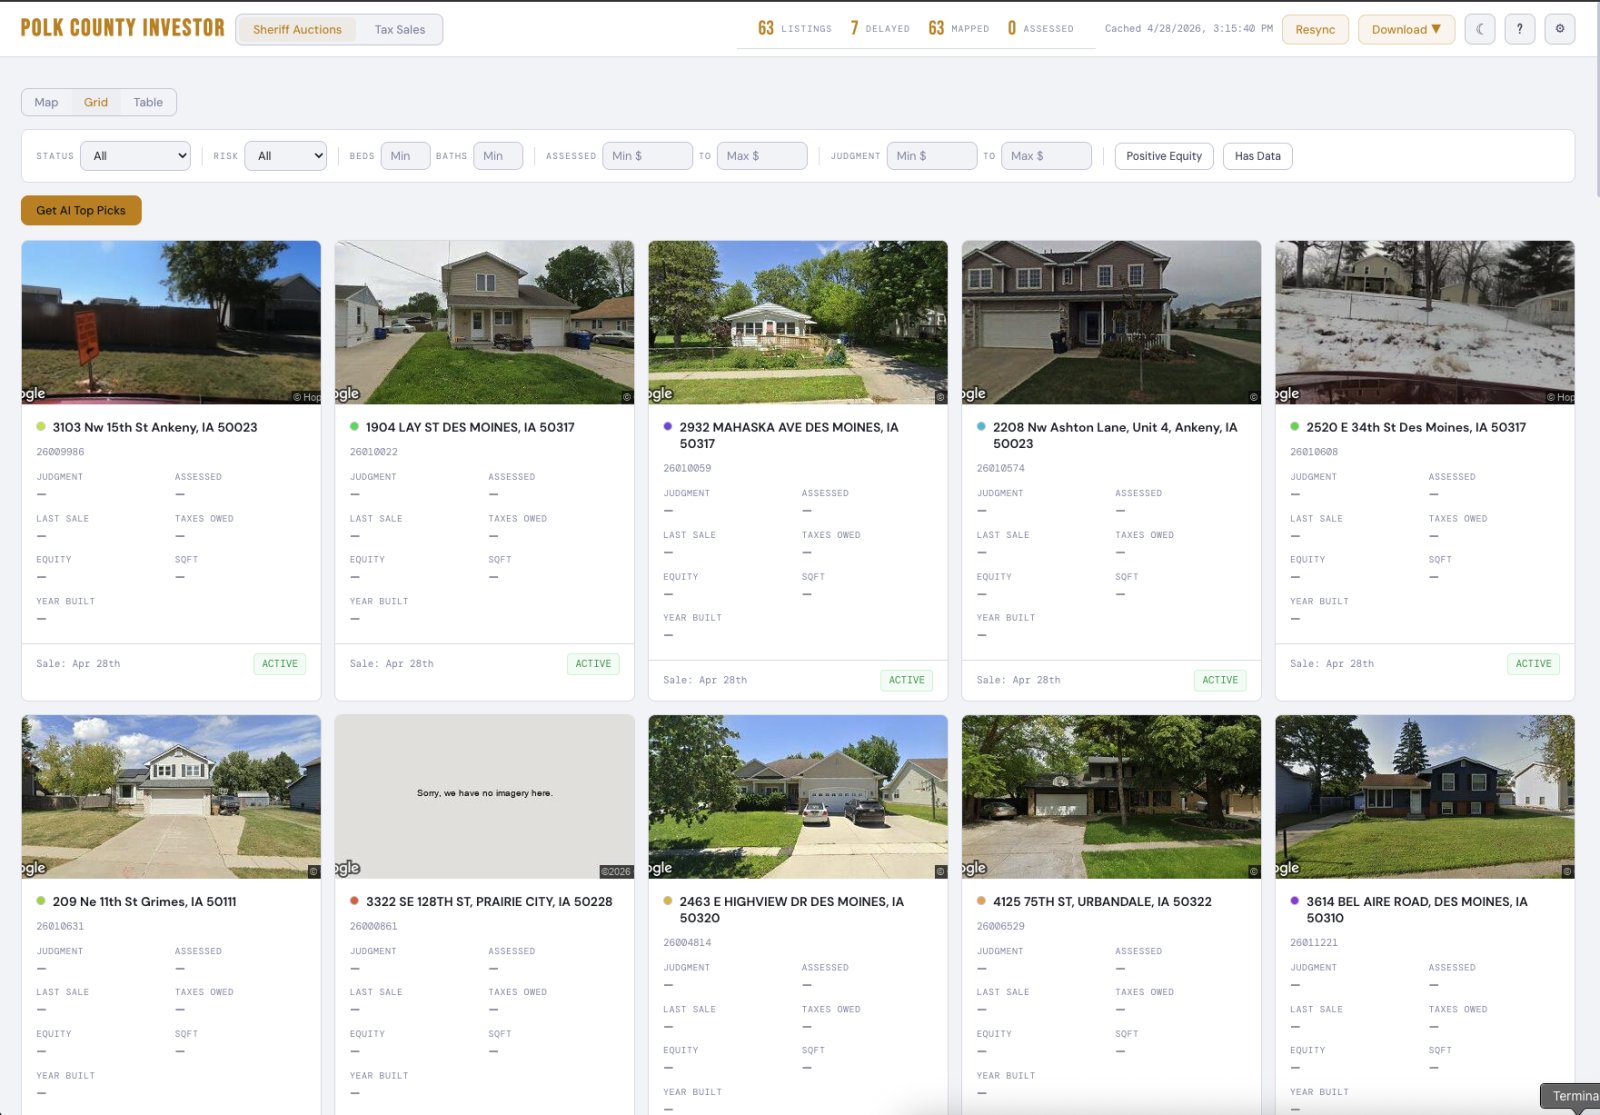Screen dimensions: 1600x1115
Task: Open photo of 1904 Lay St listing
Action: [x=484, y=322]
